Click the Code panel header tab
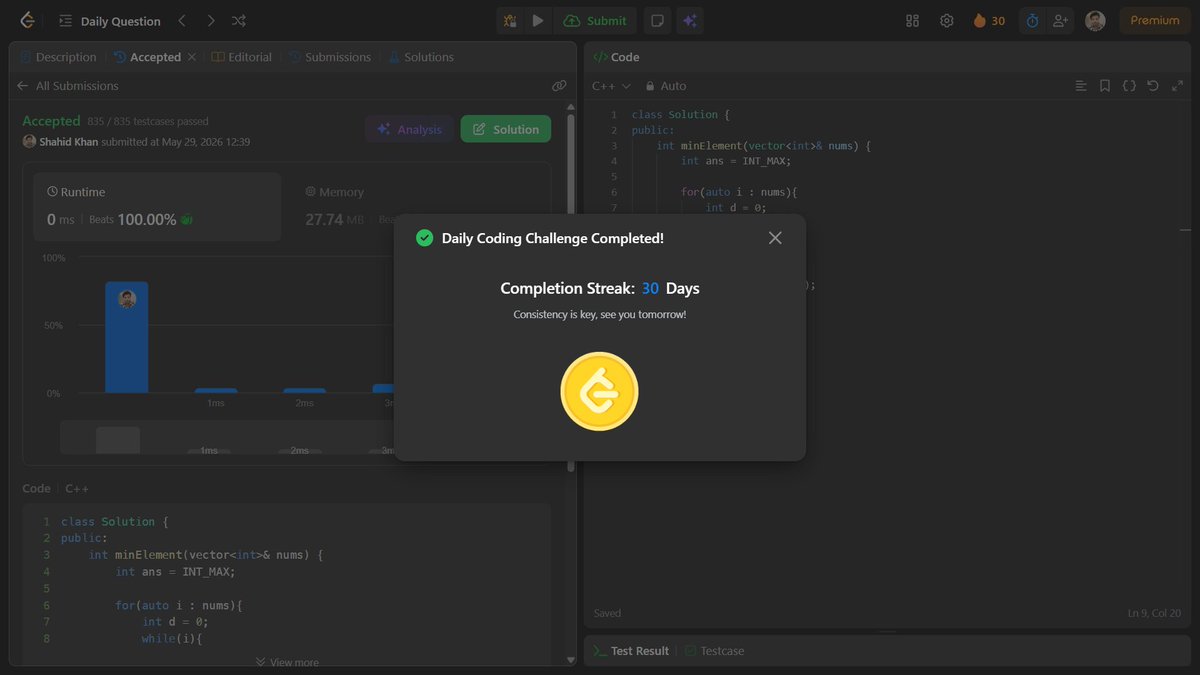1200x675 pixels. [616, 57]
